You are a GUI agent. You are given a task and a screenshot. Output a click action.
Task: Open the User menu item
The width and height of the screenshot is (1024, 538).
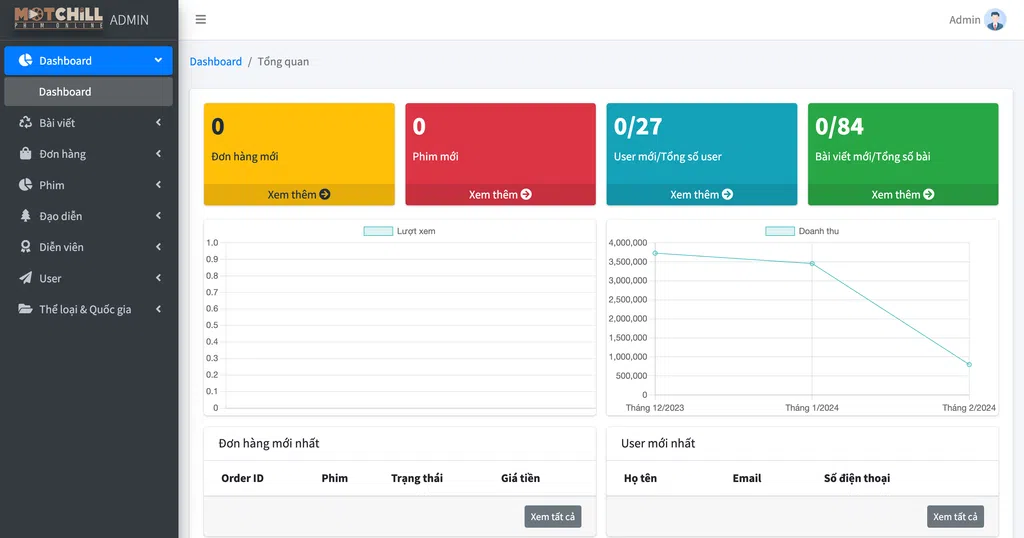tap(88, 278)
